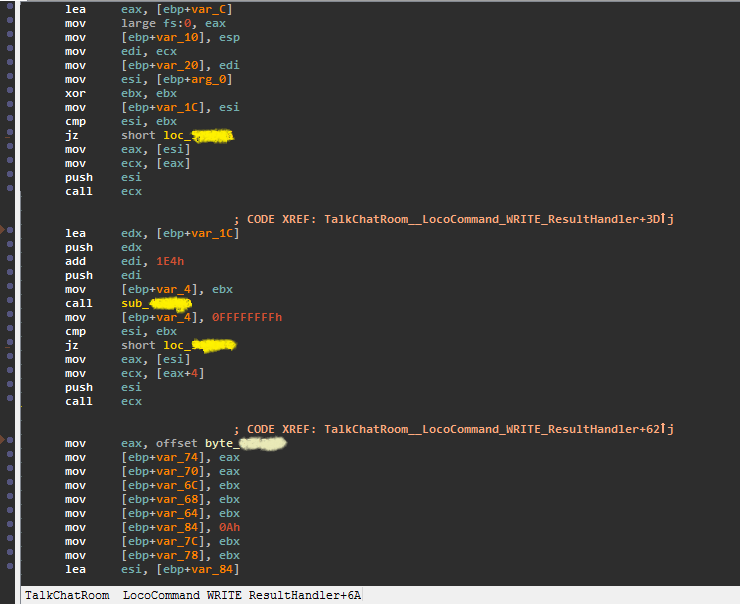Viewport: 740px width, 604px height.
Task: Follow CODE XREF ResultHandler+3D link
Action: [499, 219]
